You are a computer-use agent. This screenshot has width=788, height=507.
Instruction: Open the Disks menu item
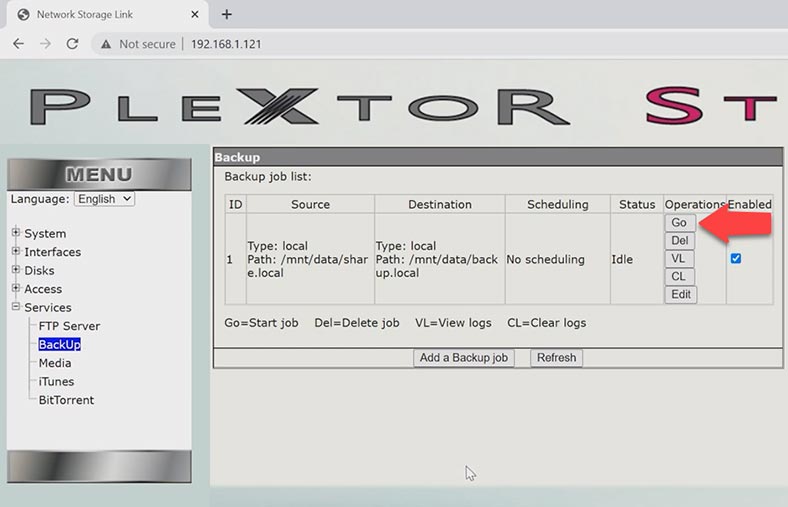39,271
